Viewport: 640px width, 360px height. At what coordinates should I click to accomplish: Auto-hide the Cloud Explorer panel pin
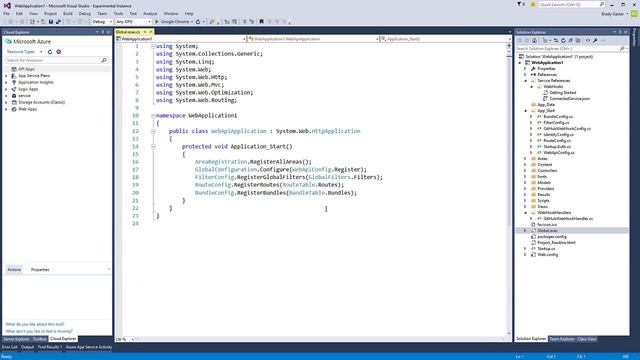point(103,32)
